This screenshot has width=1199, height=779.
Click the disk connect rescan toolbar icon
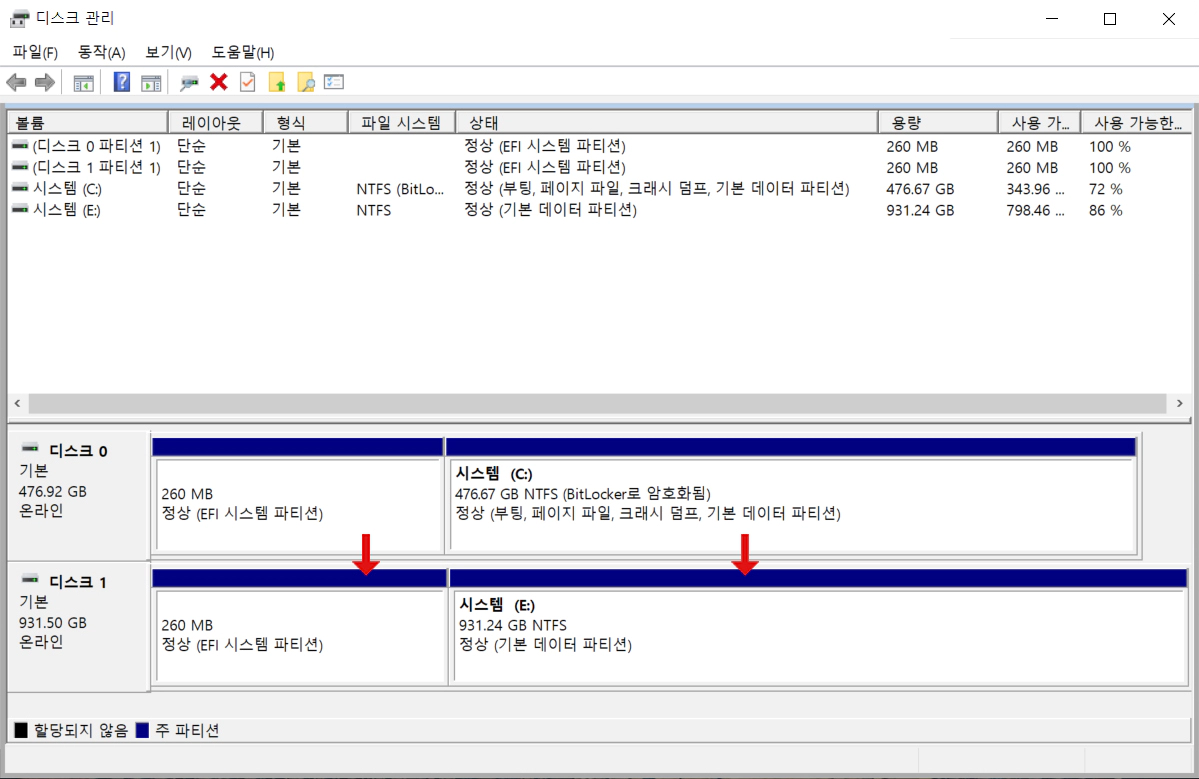click(x=188, y=83)
